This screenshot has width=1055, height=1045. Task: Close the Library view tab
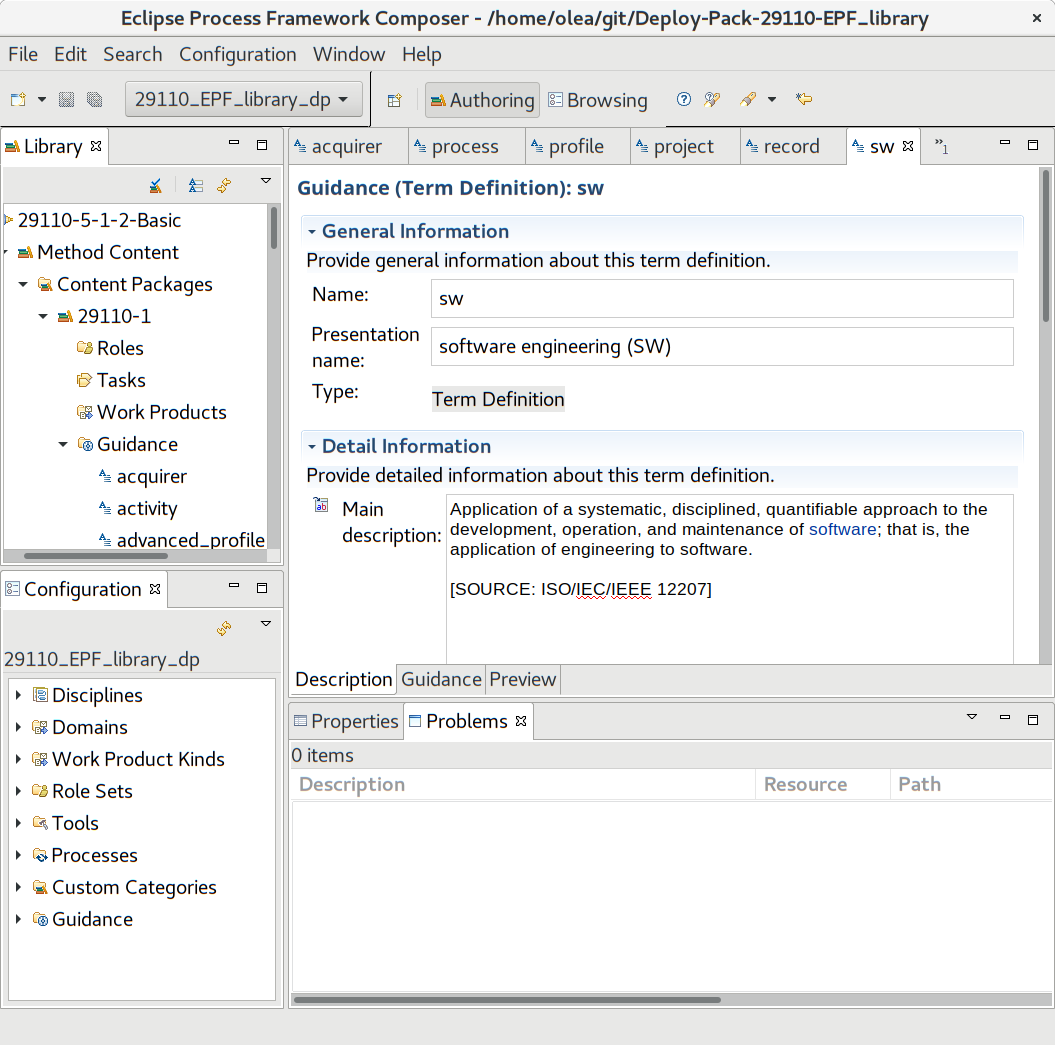(x=96, y=146)
